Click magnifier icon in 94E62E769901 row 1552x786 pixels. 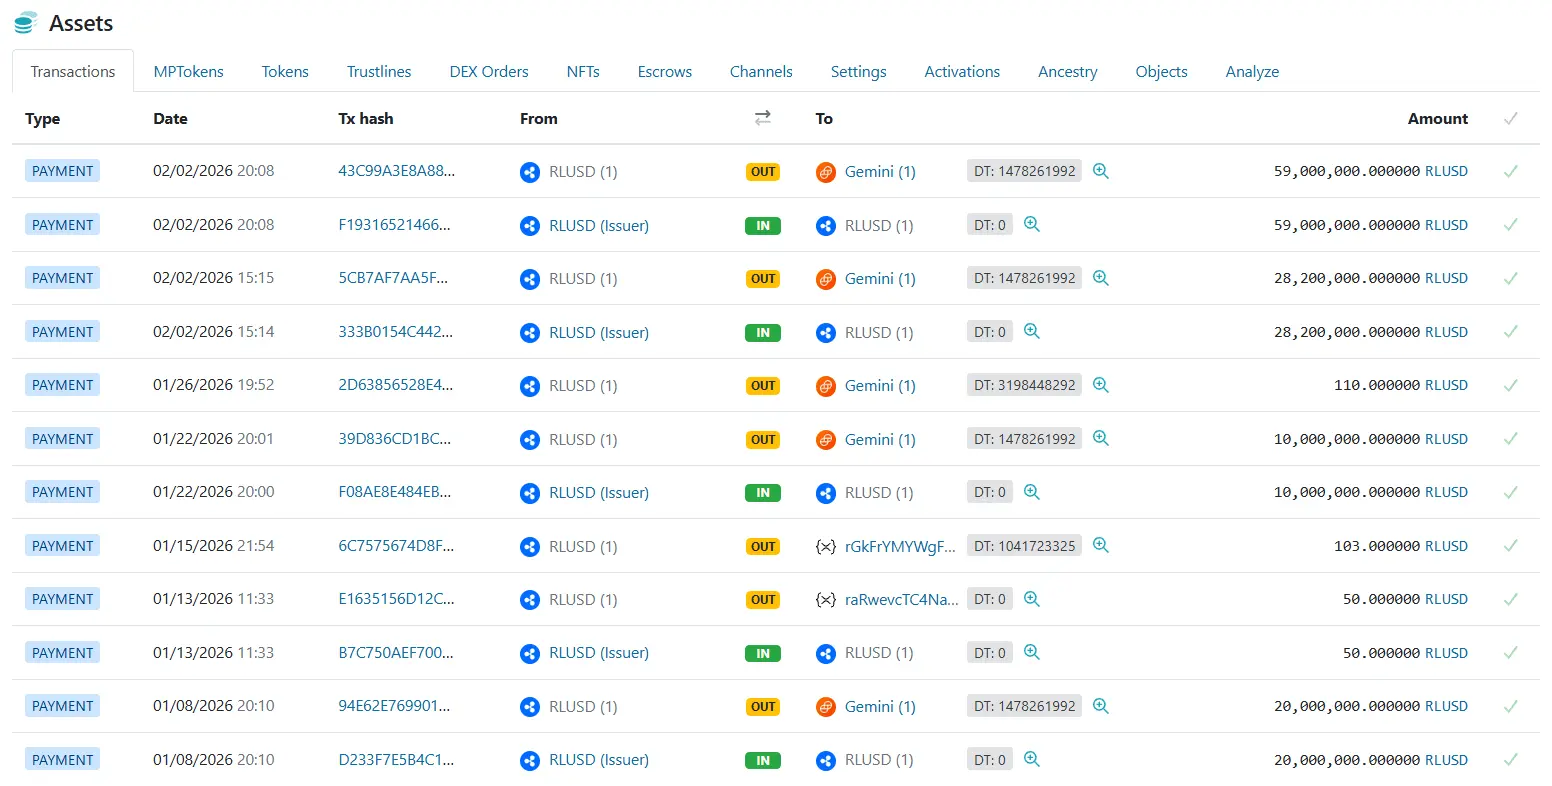[x=1101, y=706]
